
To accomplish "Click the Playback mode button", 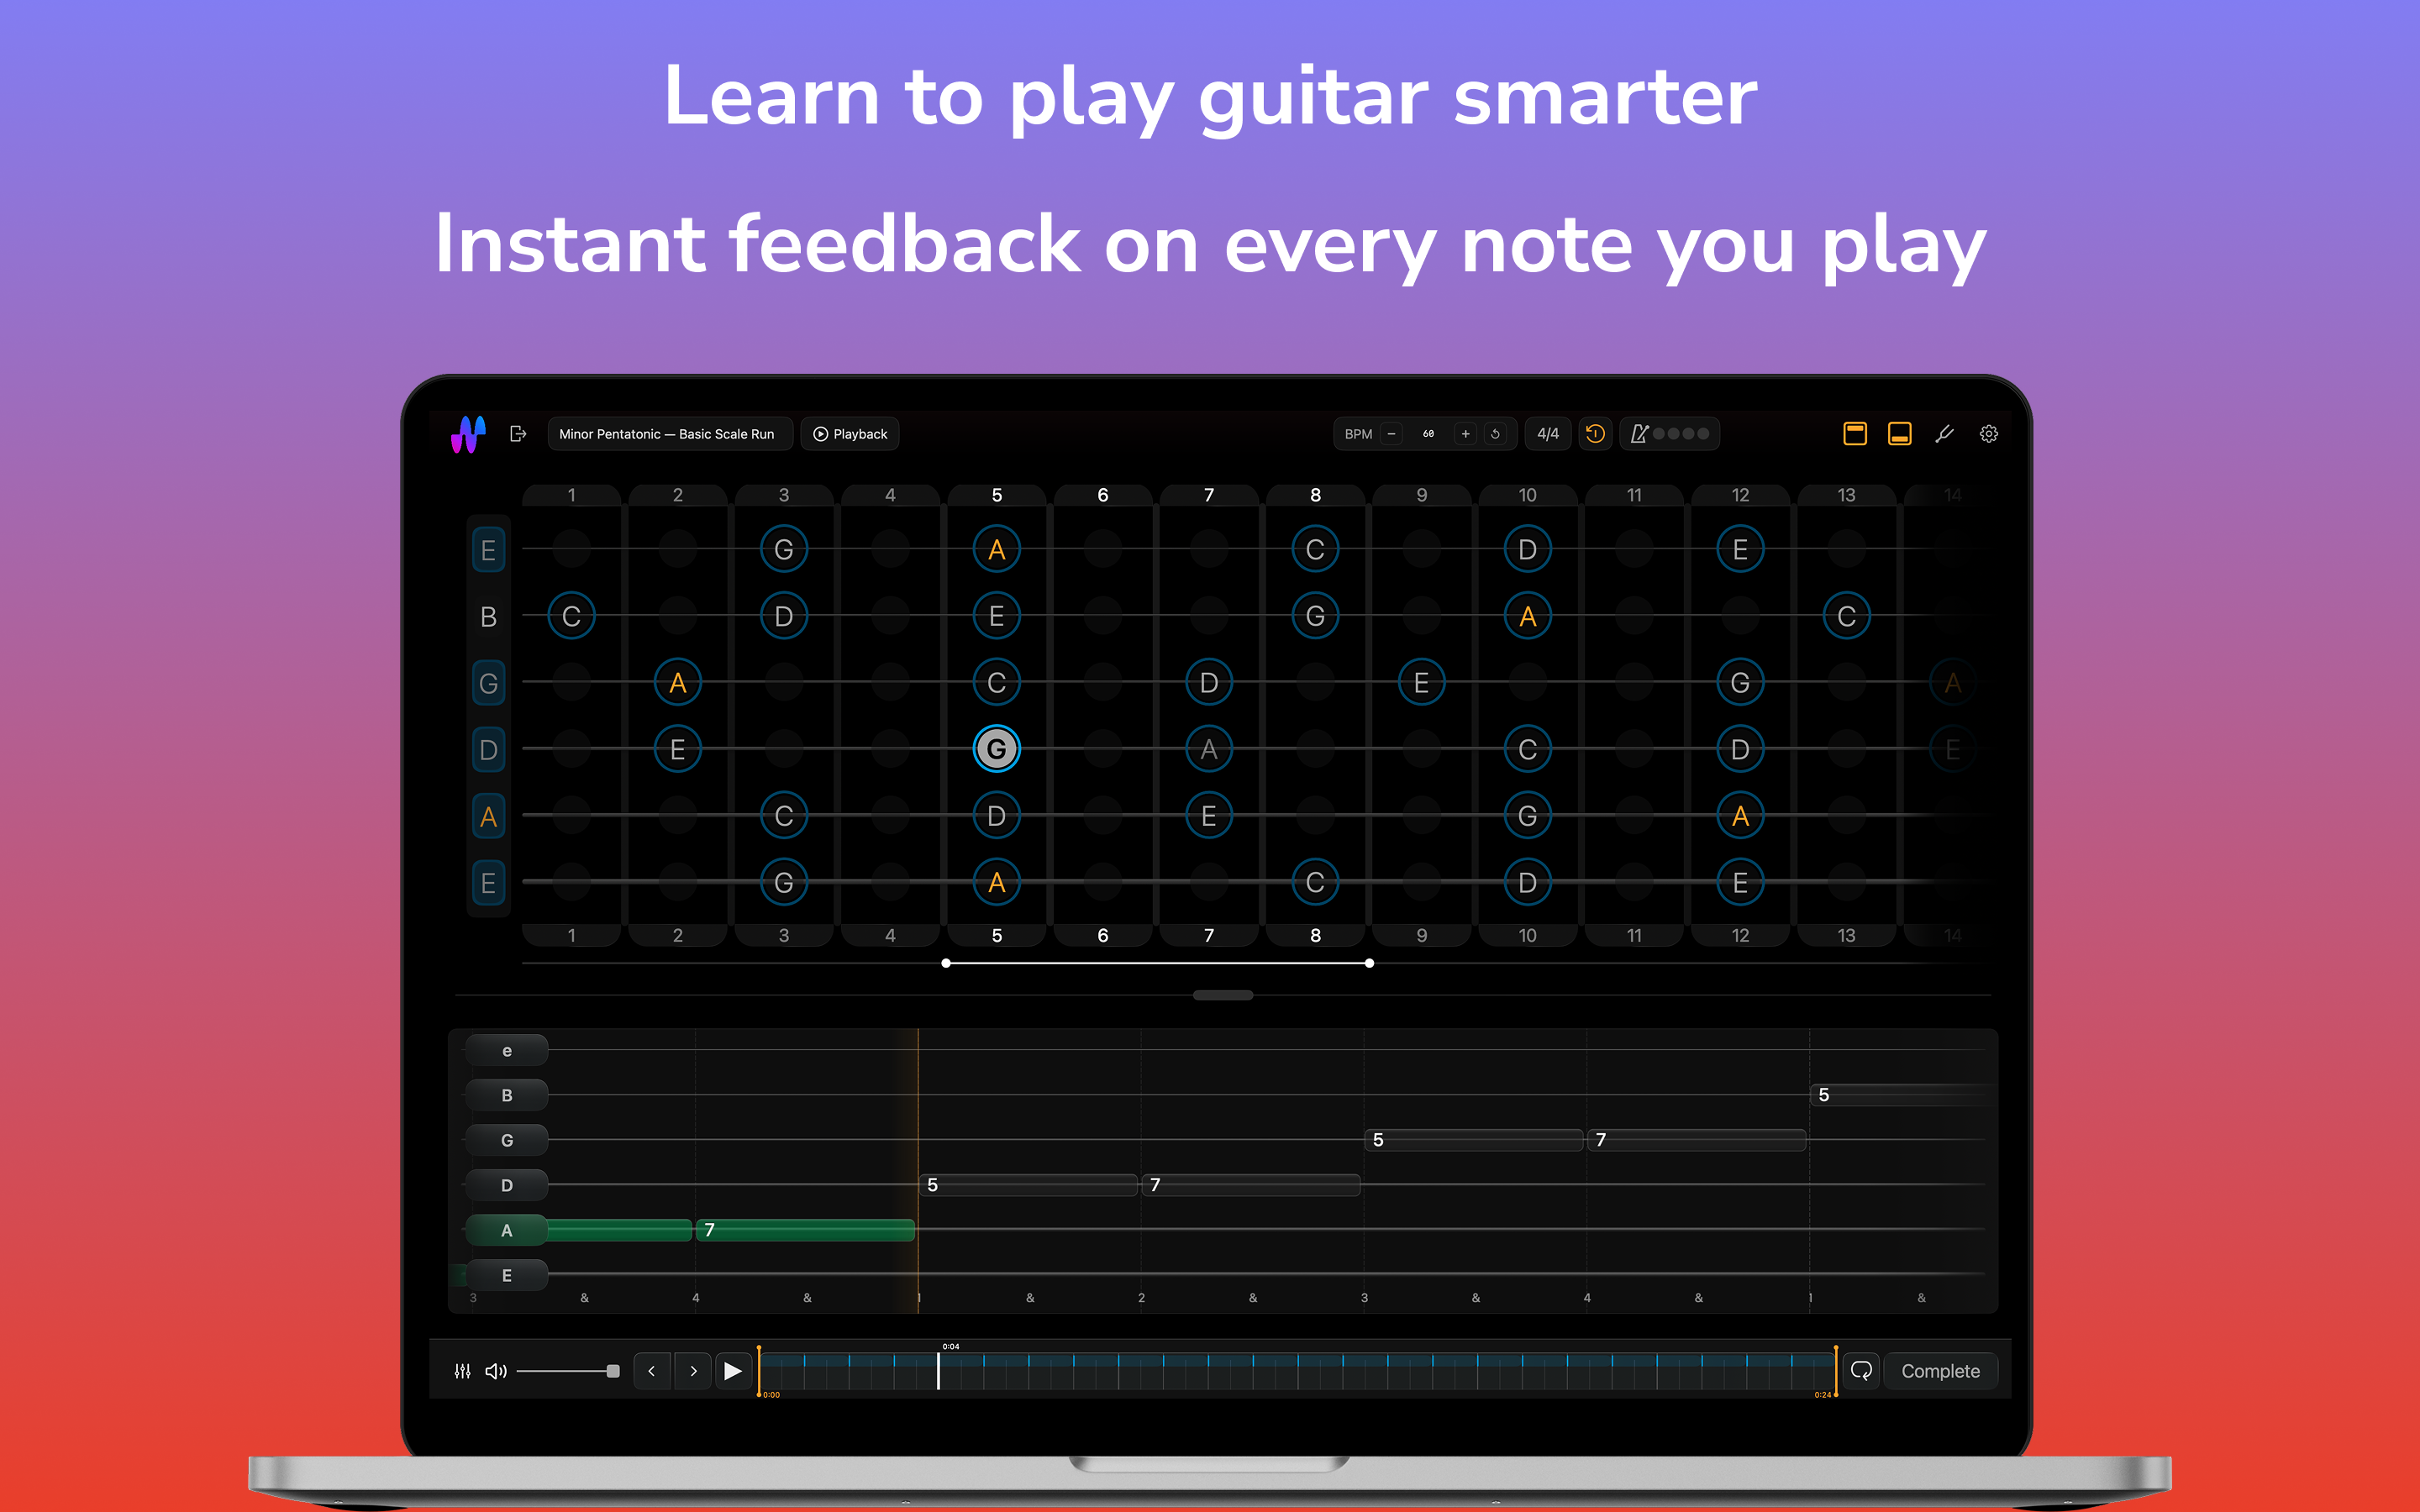I will [850, 434].
